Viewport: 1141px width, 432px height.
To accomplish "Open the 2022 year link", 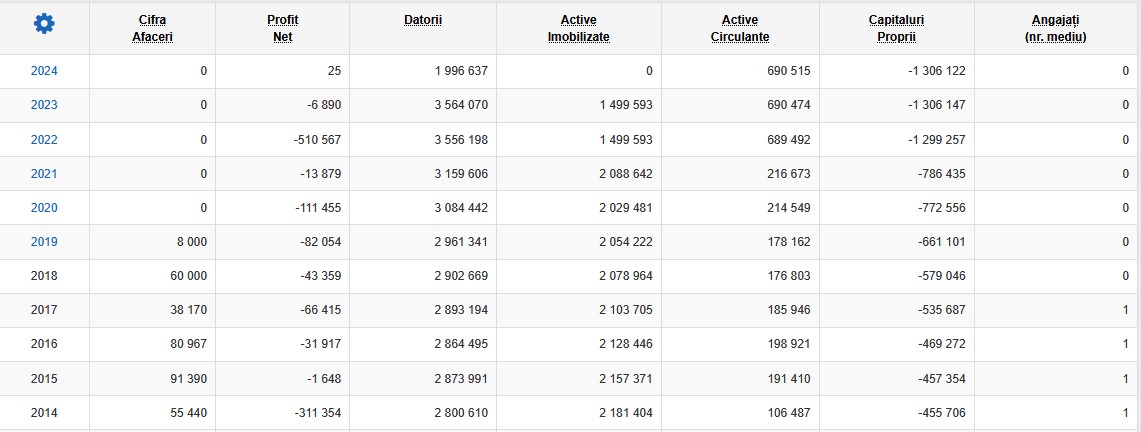I will pyautogui.click(x=44, y=140).
